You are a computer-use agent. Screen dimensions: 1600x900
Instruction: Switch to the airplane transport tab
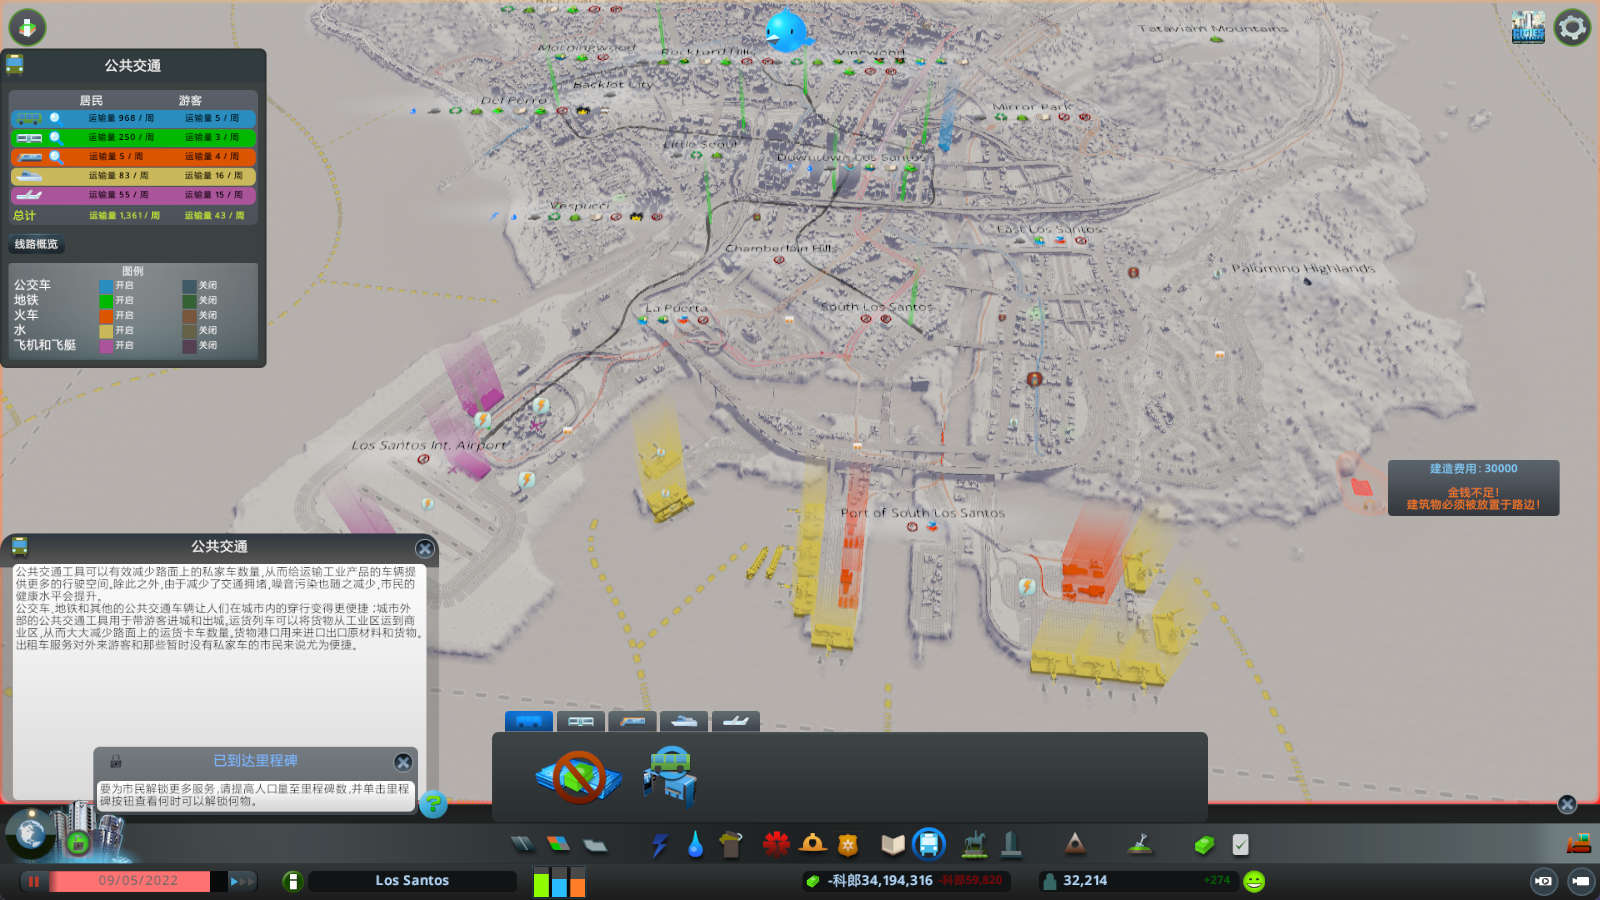tap(735, 721)
